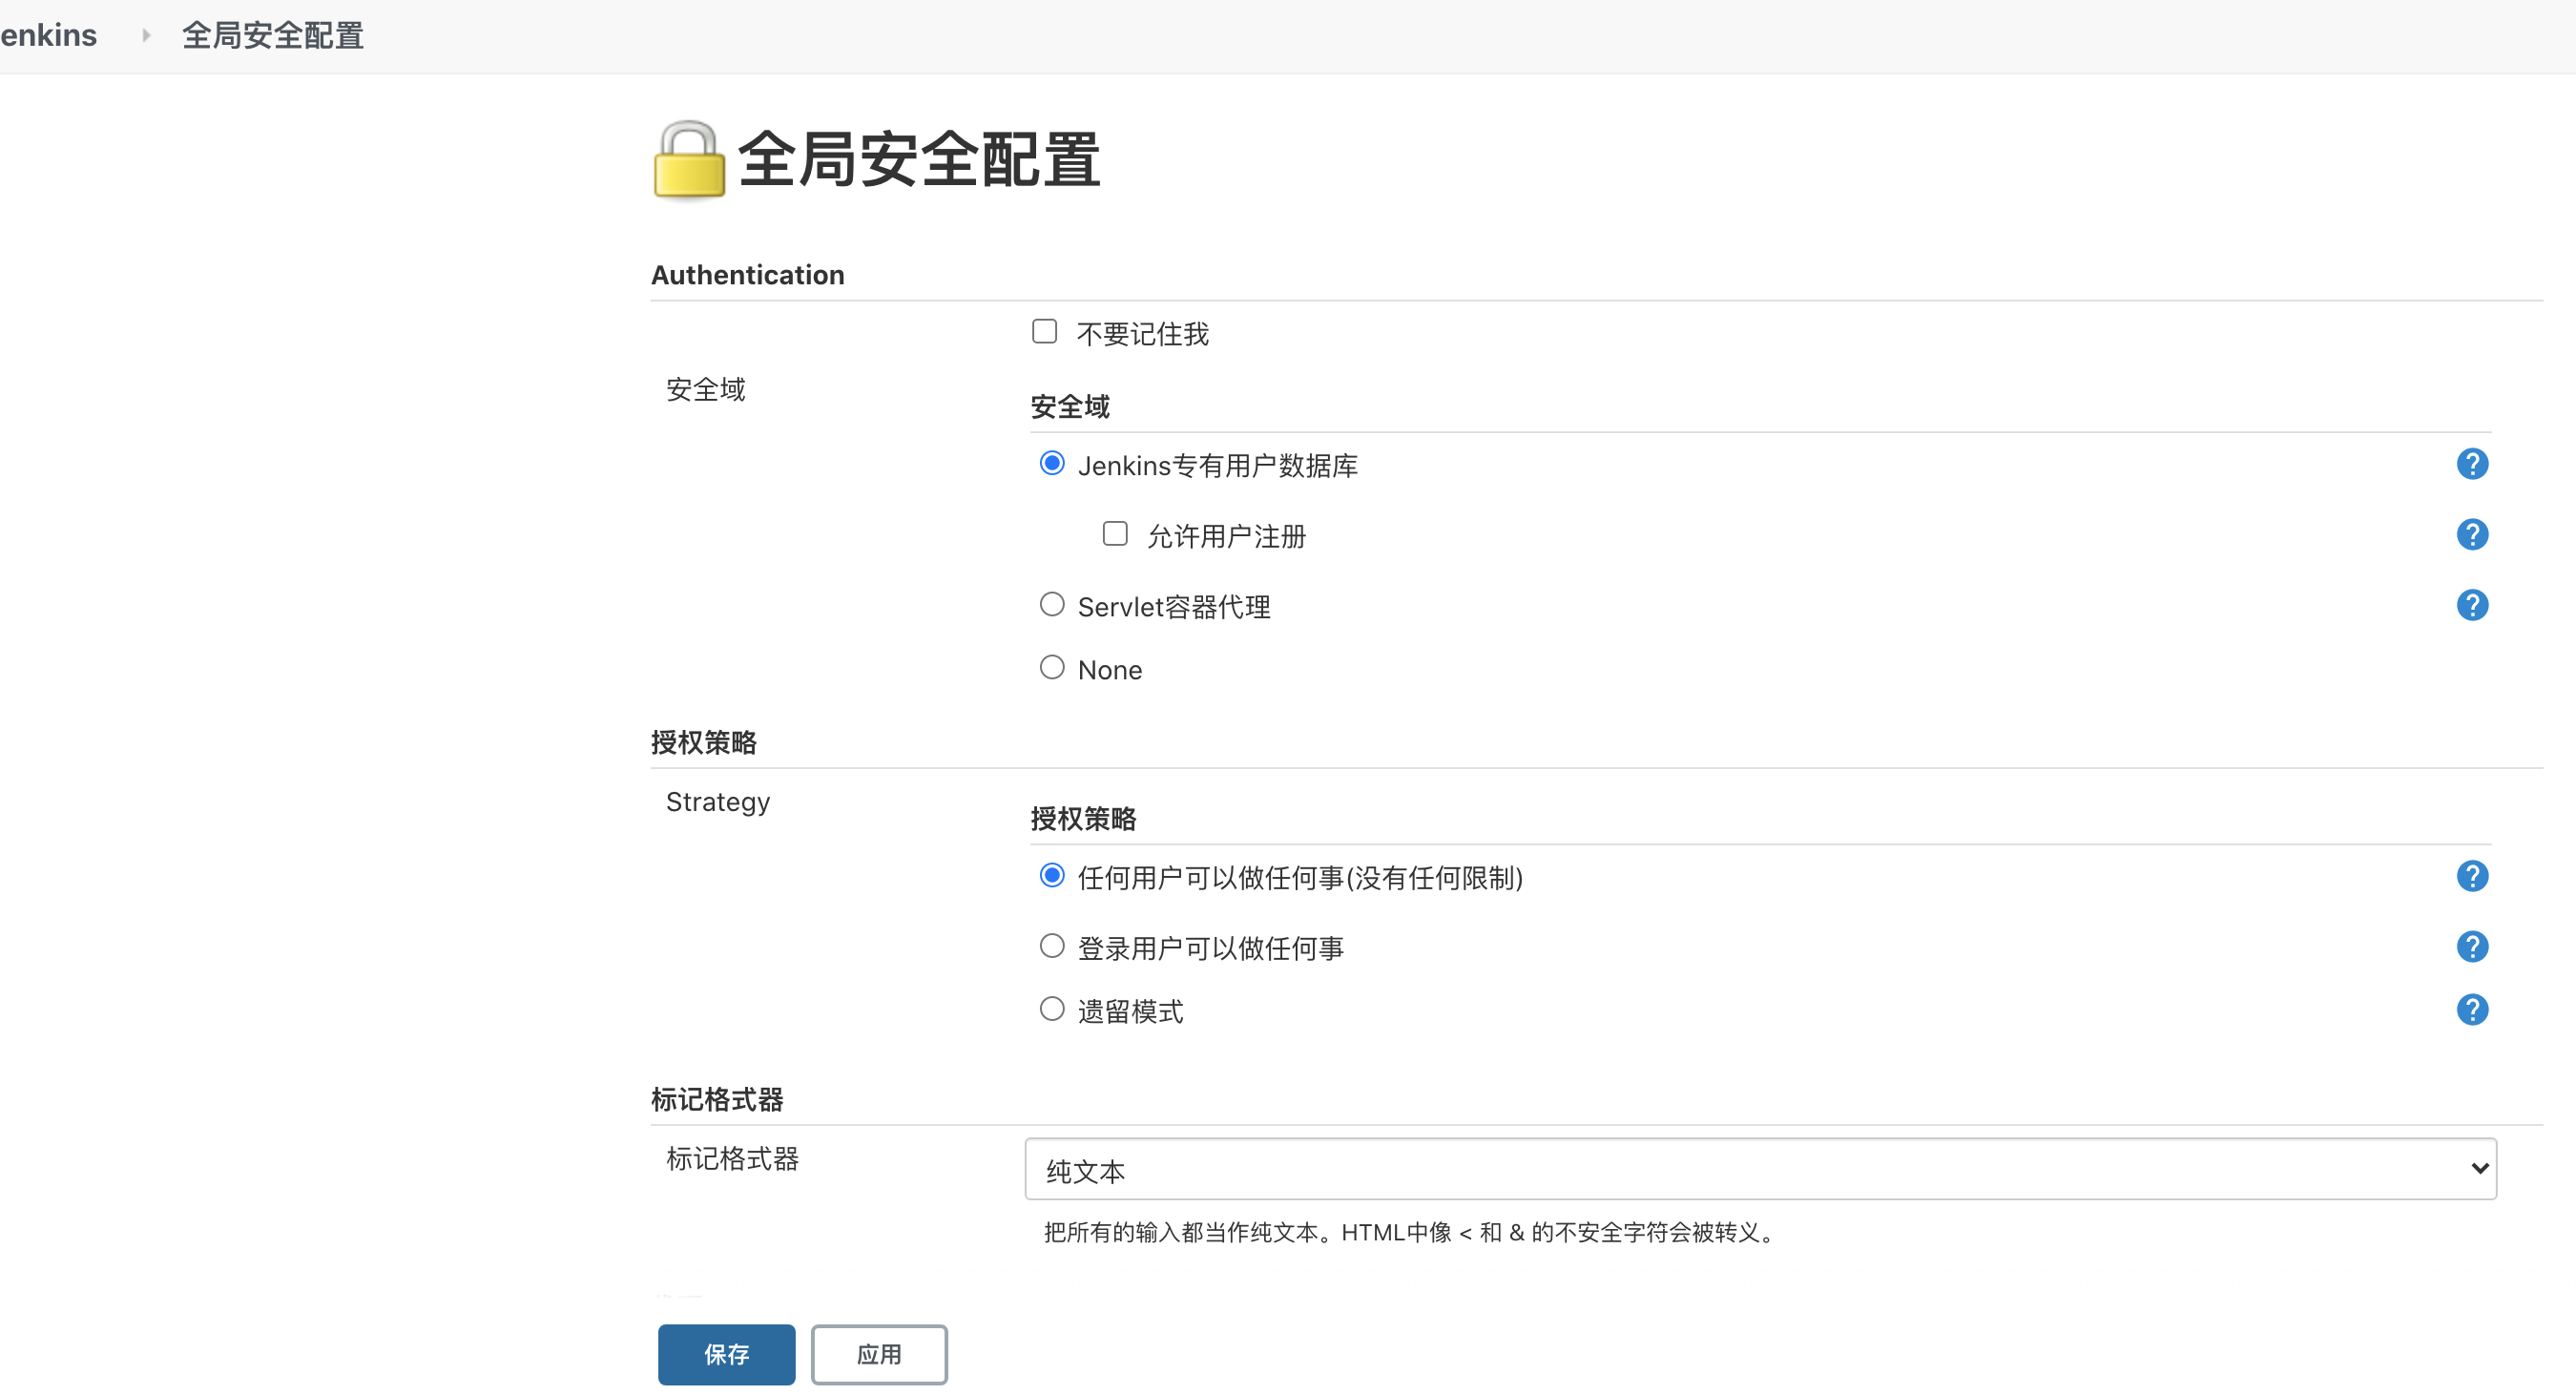Open the 标记格式器 dropdown showing 纯文本
Viewport: 2576px width, 1395px height.
point(1760,1169)
